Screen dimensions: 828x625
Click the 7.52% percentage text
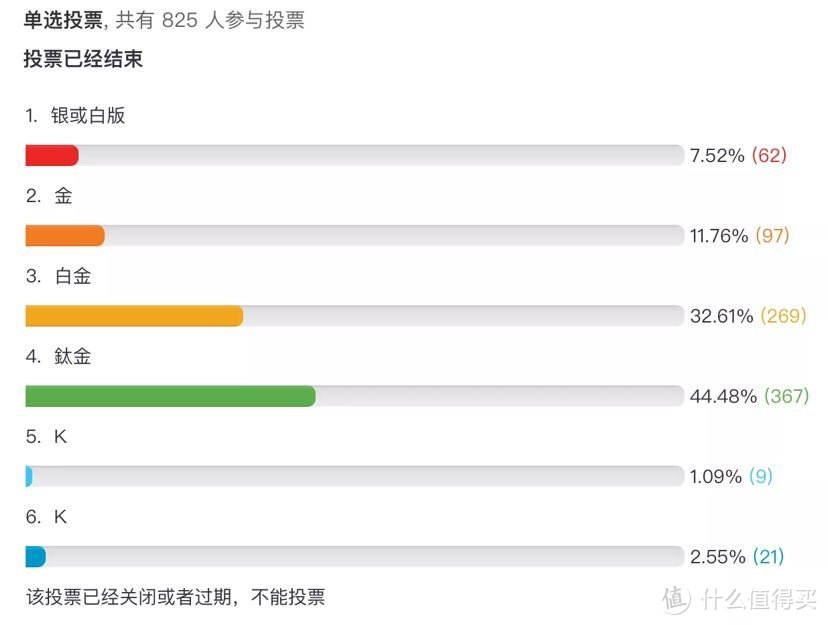coord(716,155)
